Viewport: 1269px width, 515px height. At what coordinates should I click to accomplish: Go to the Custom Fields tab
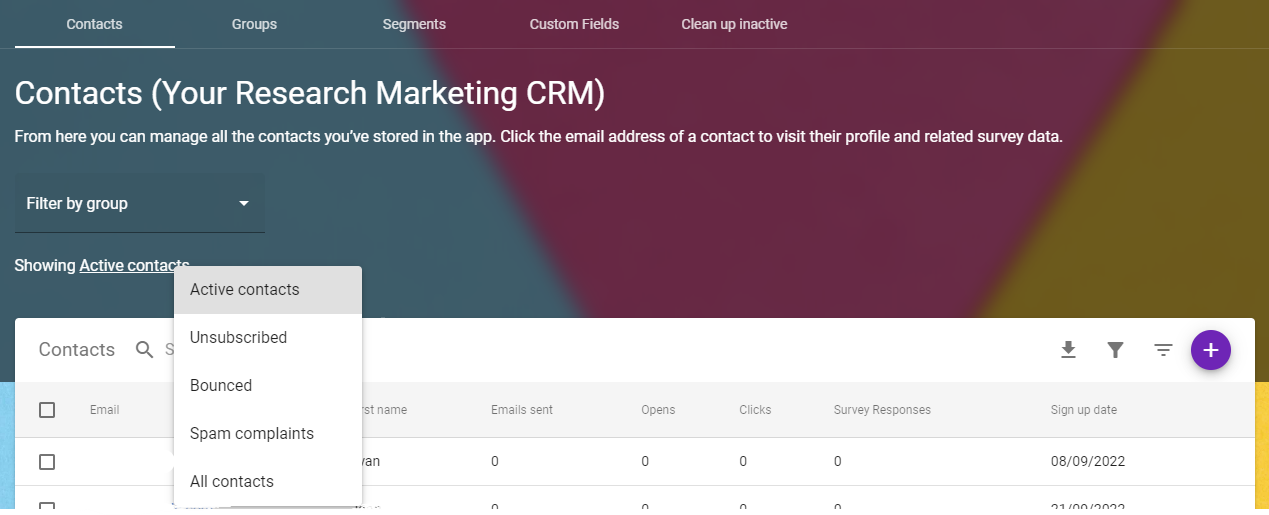tap(574, 24)
